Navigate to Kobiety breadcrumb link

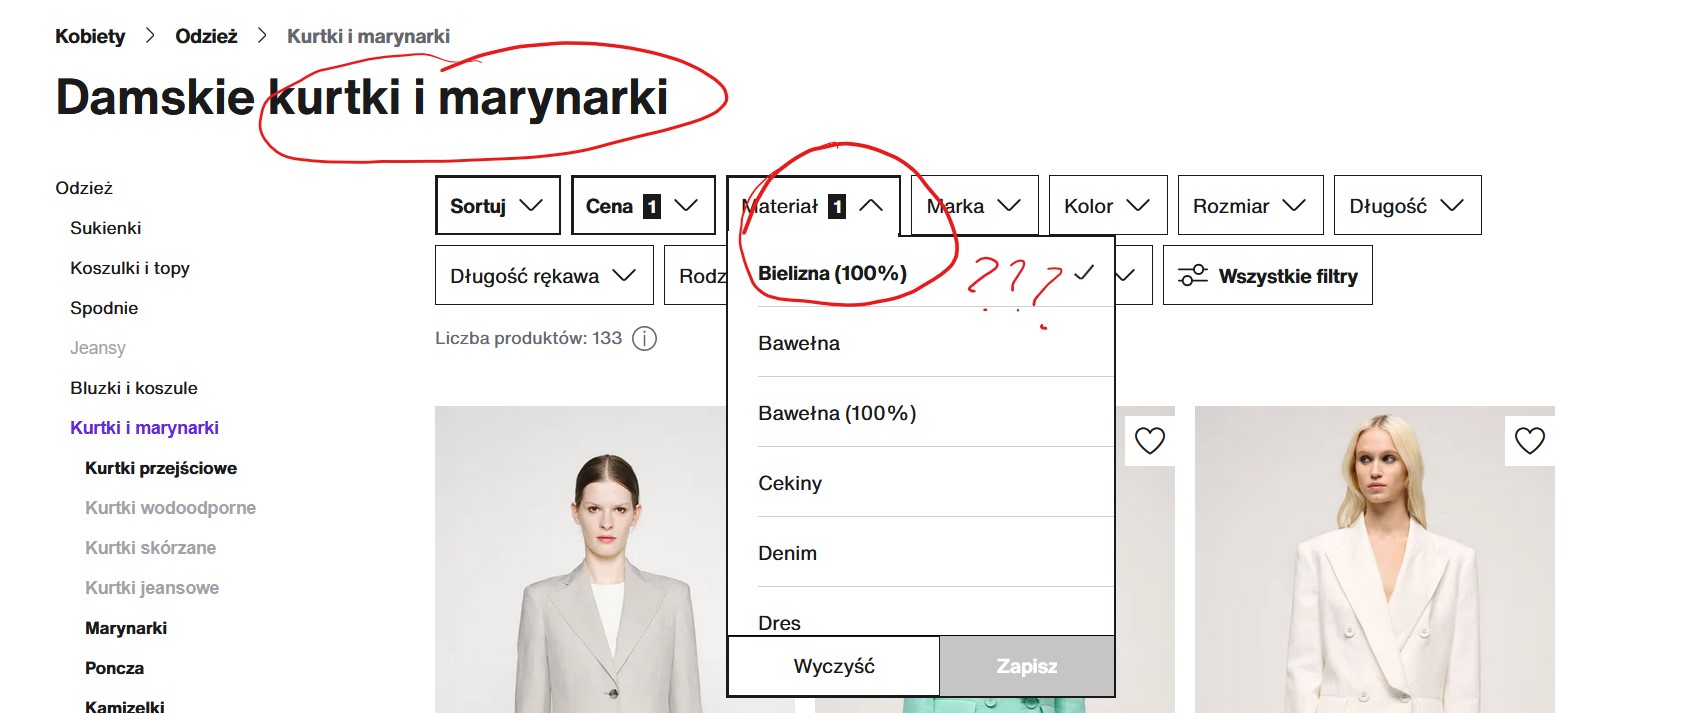(x=90, y=36)
